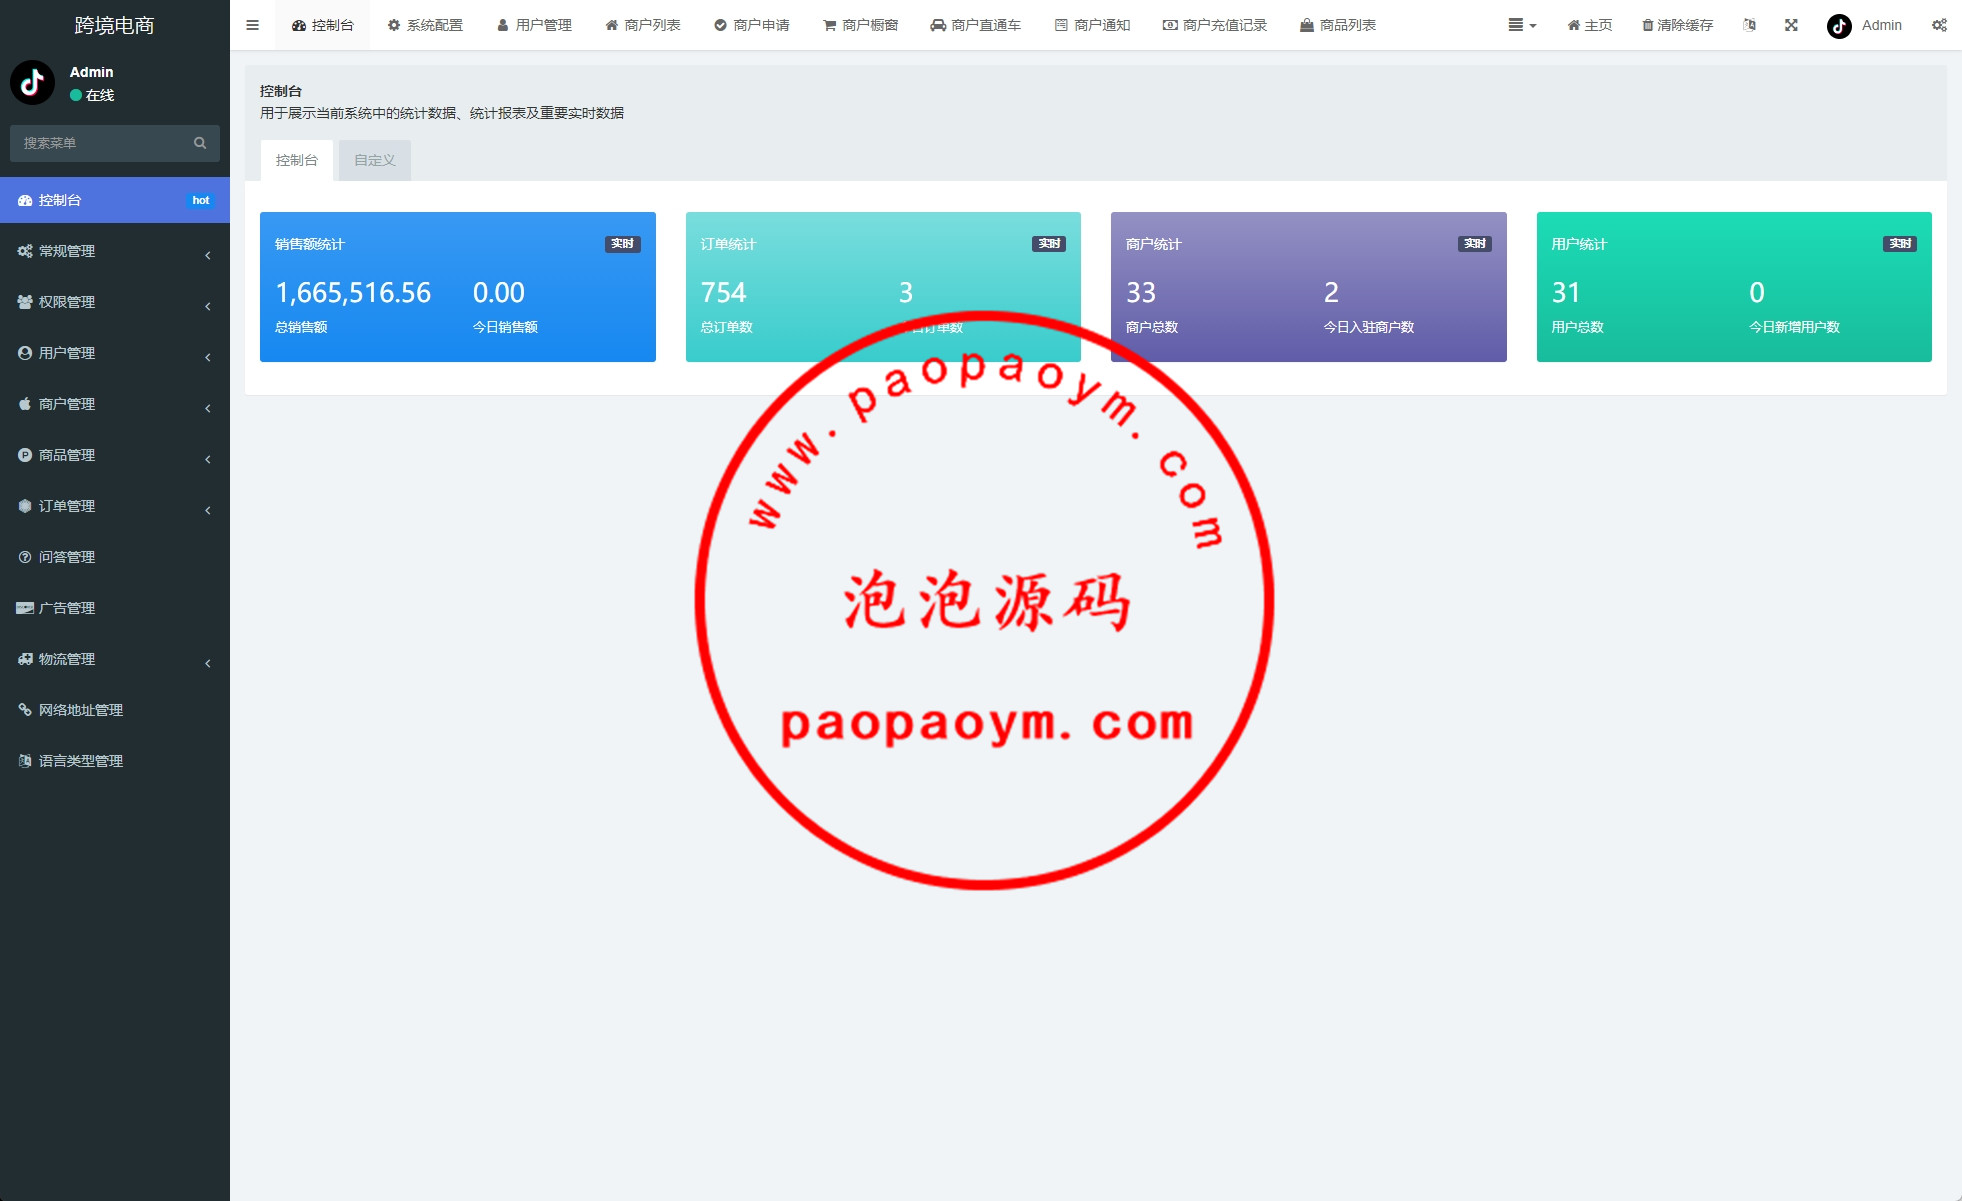Open the 控制台 top tab
The height and width of the screenshot is (1201, 1962).
pyautogui.click(x=322, y=25)
